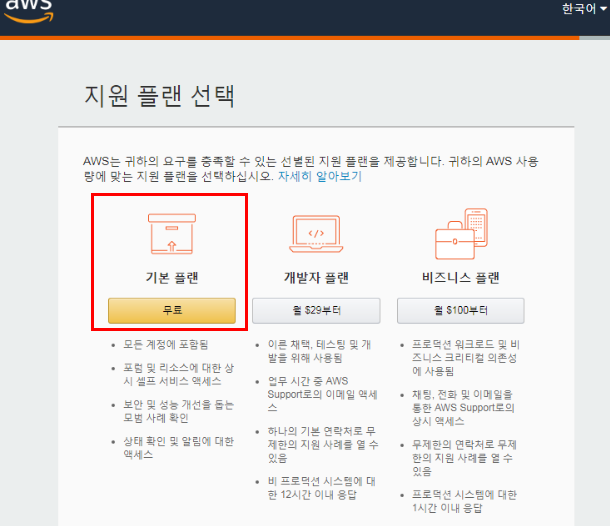Click the AWS logo in header
This screenshot has height=526, width=610.
coord(29,11)
